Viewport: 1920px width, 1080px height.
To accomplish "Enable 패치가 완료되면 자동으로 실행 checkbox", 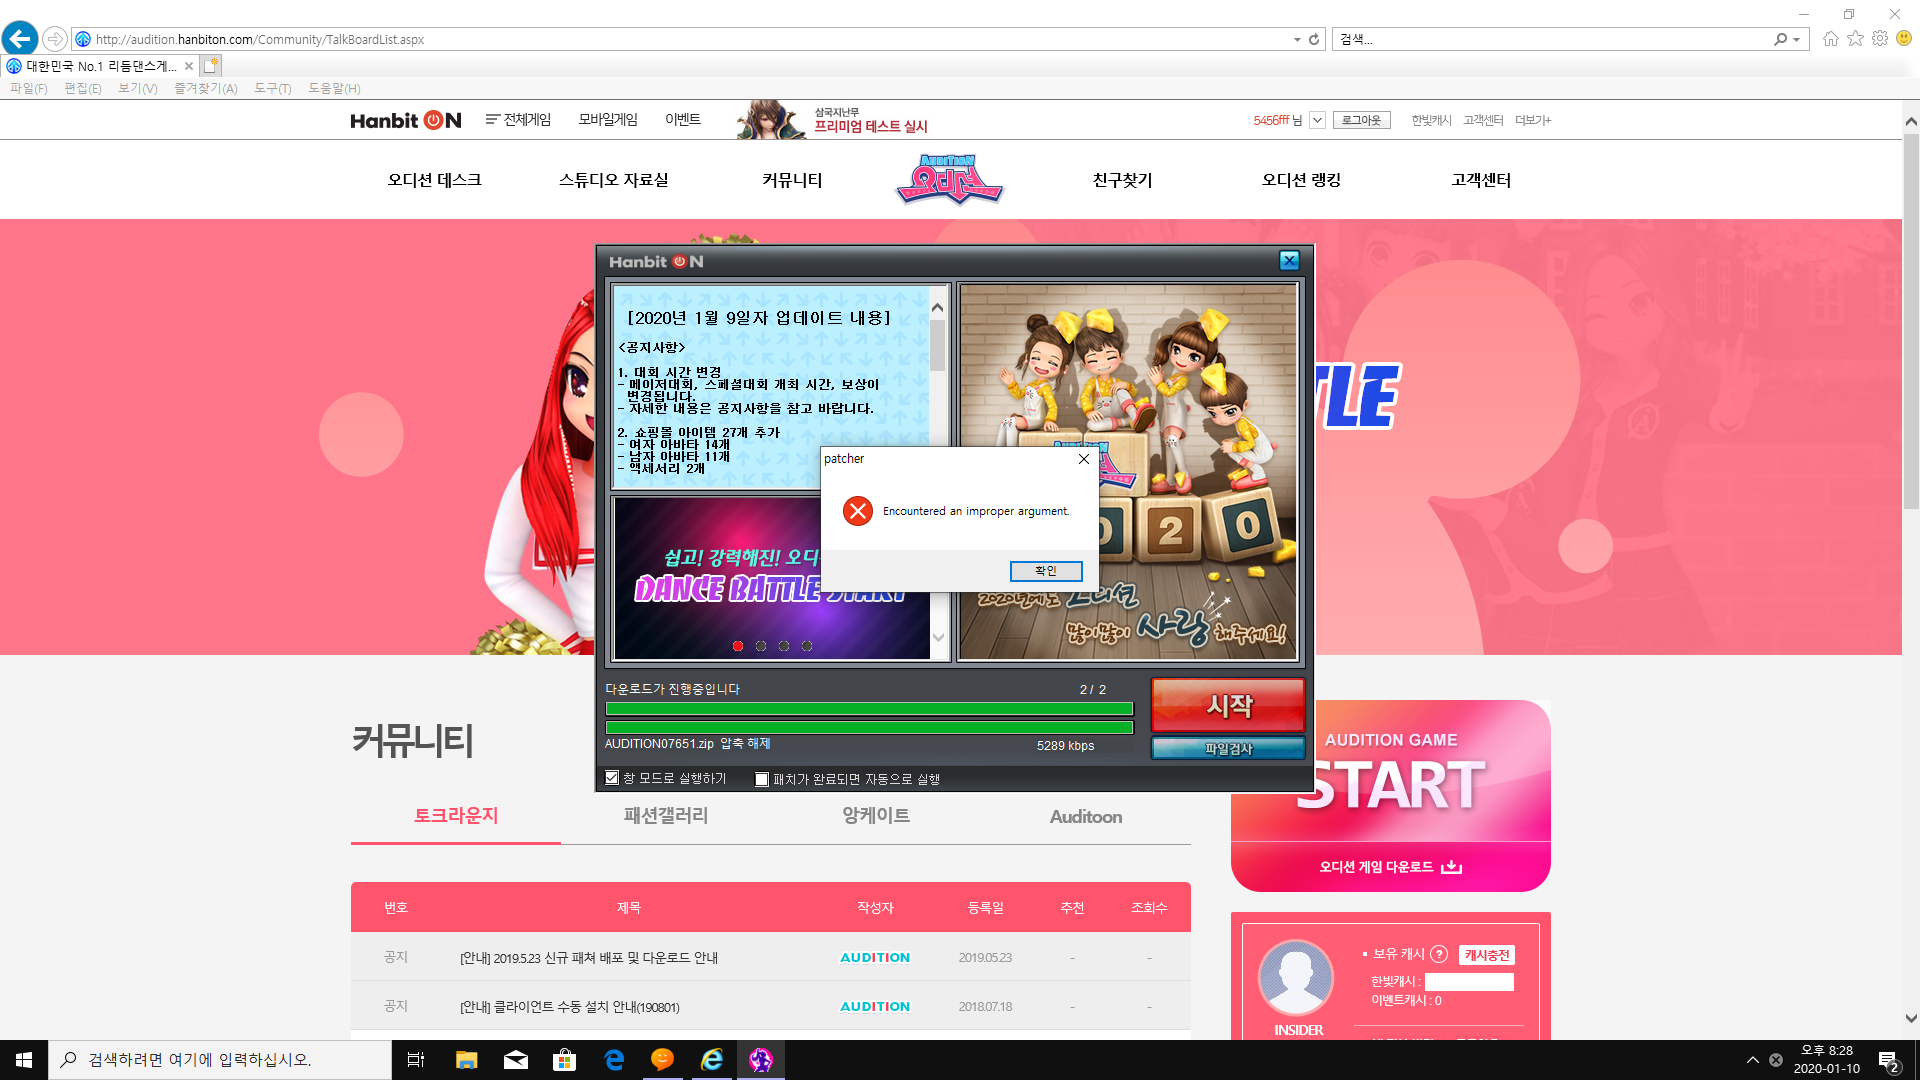I will pos(762,779).
